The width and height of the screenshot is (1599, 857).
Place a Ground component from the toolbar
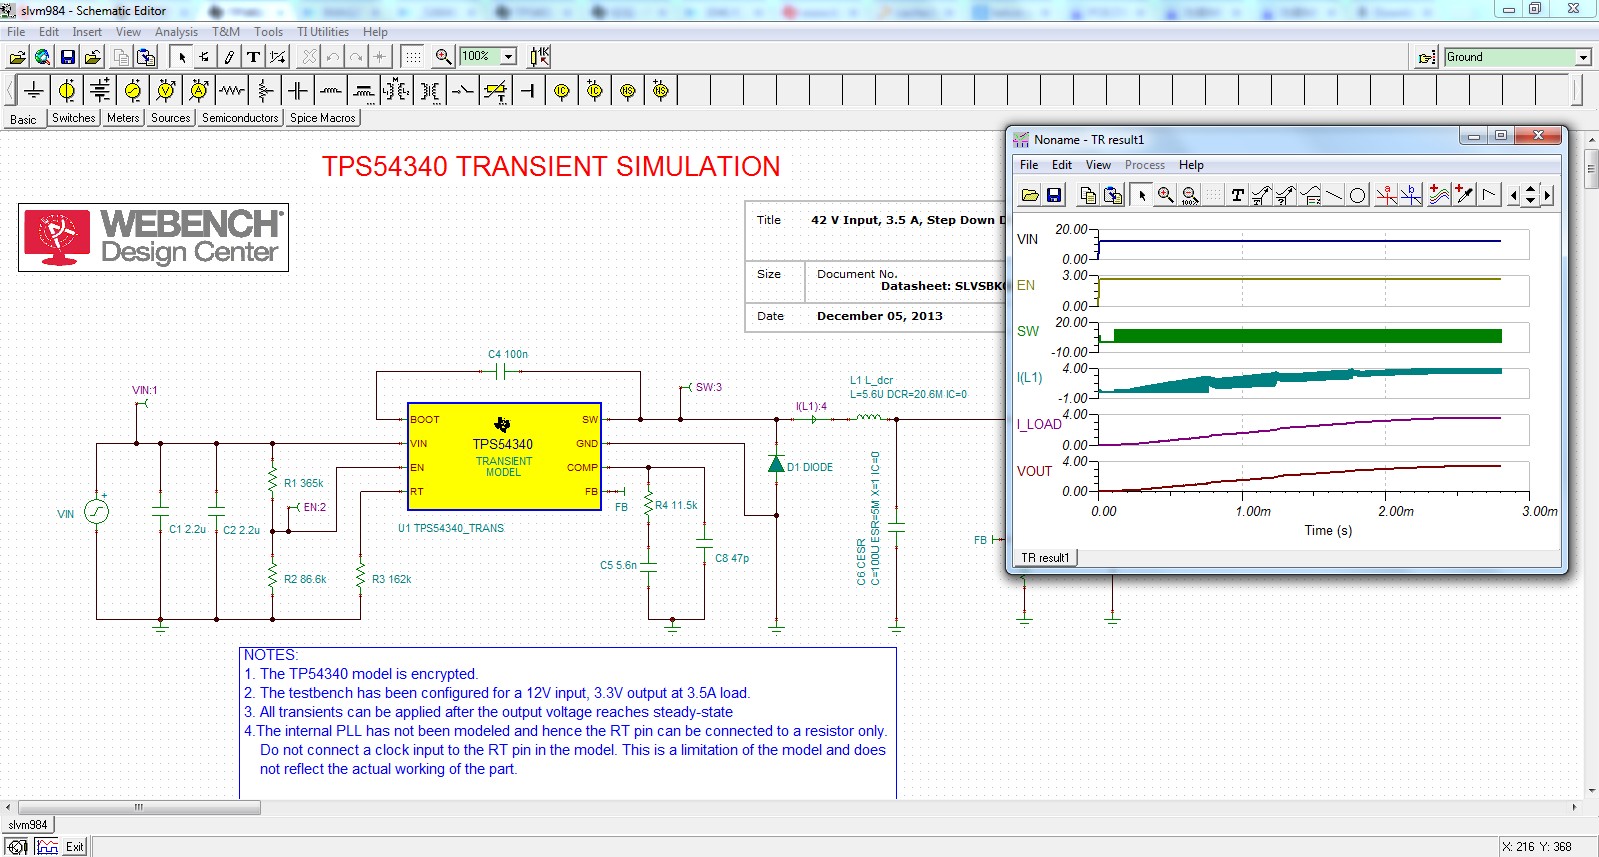(34, 91)
